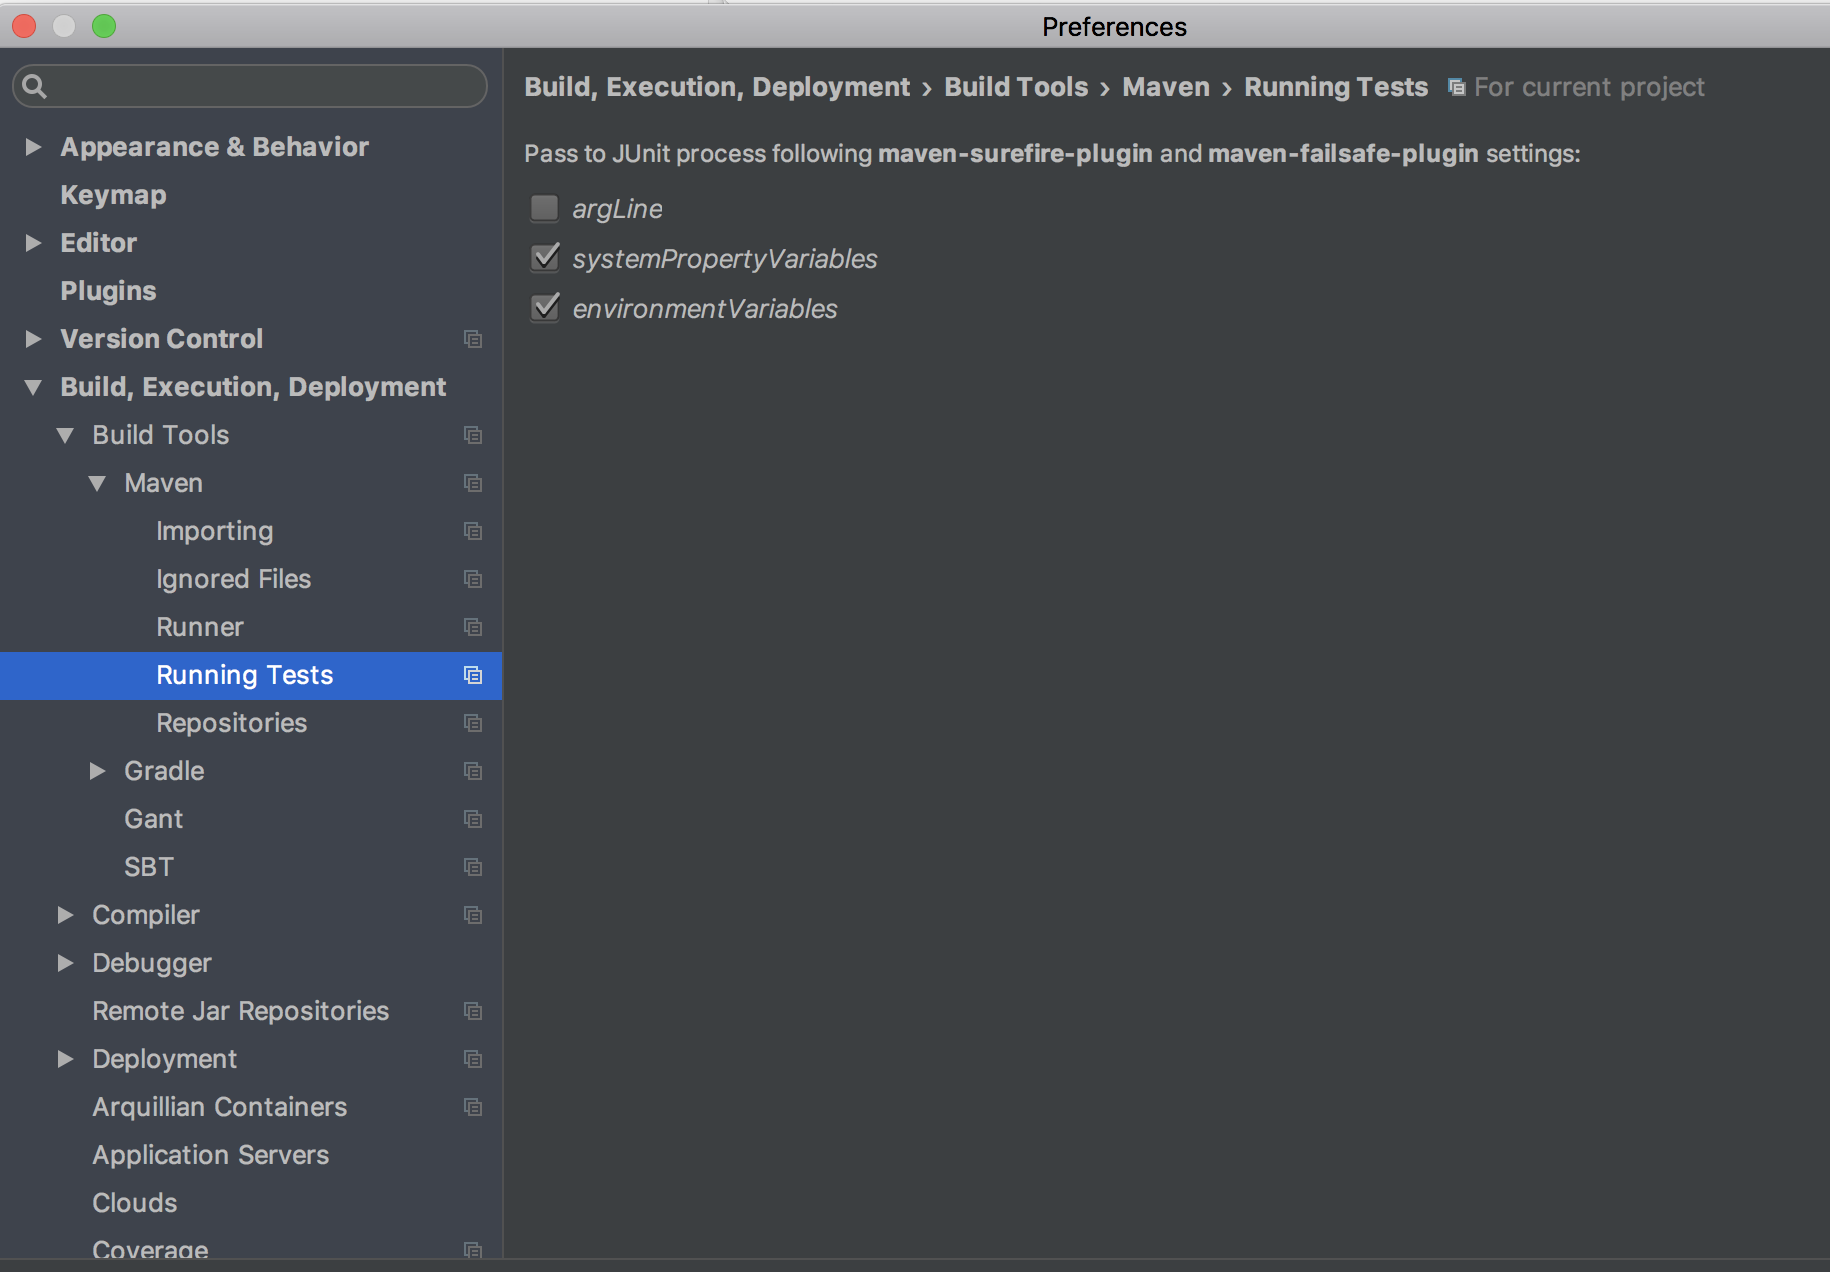Image resolution: width=1830 pixels, height=1272 pixels.
Task: Enable the argLine checkbox
Action: (544, 208)
